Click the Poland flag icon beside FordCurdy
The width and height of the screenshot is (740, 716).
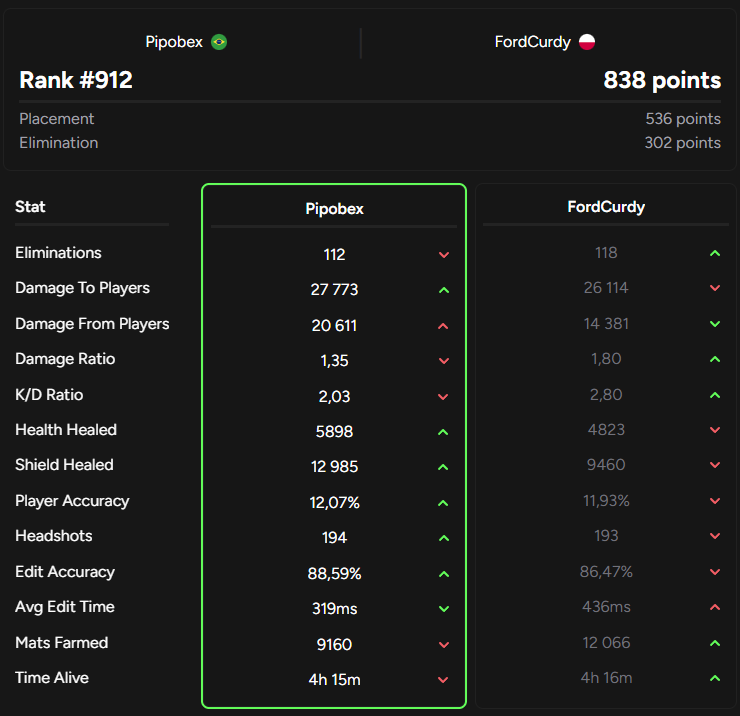coord(587,42)
